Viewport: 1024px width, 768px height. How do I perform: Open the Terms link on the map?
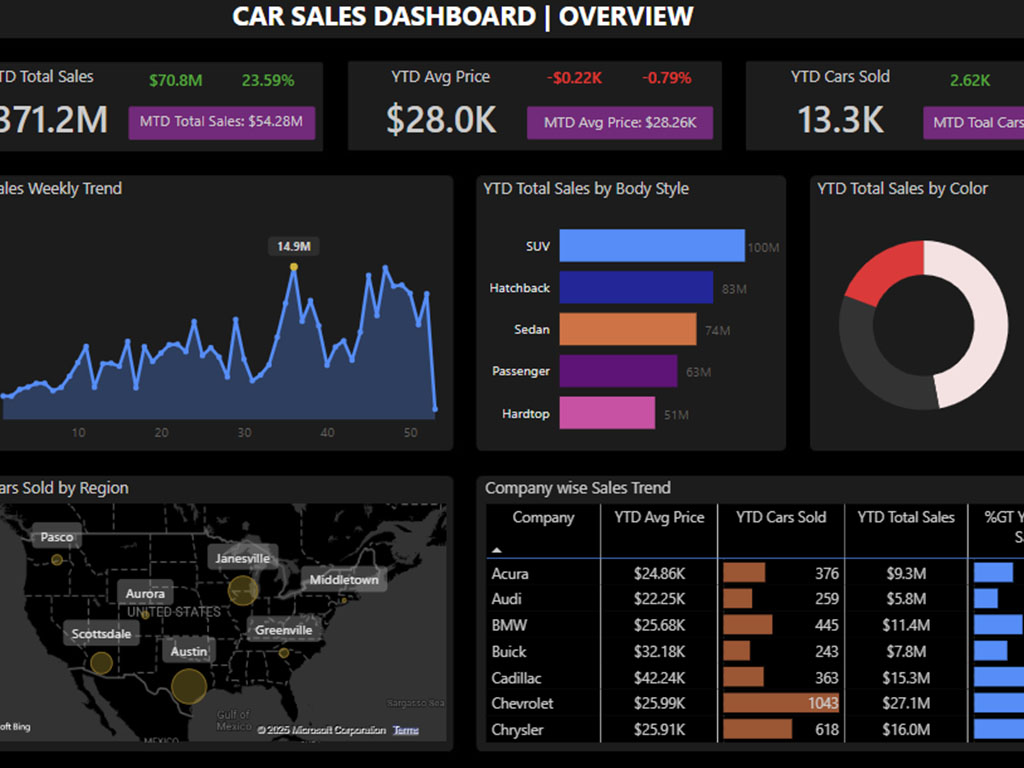click(x=406, y=730)
